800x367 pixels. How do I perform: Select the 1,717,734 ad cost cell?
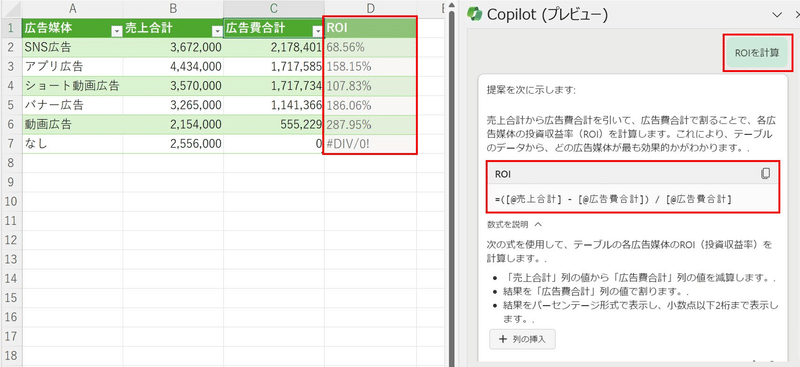273,86
